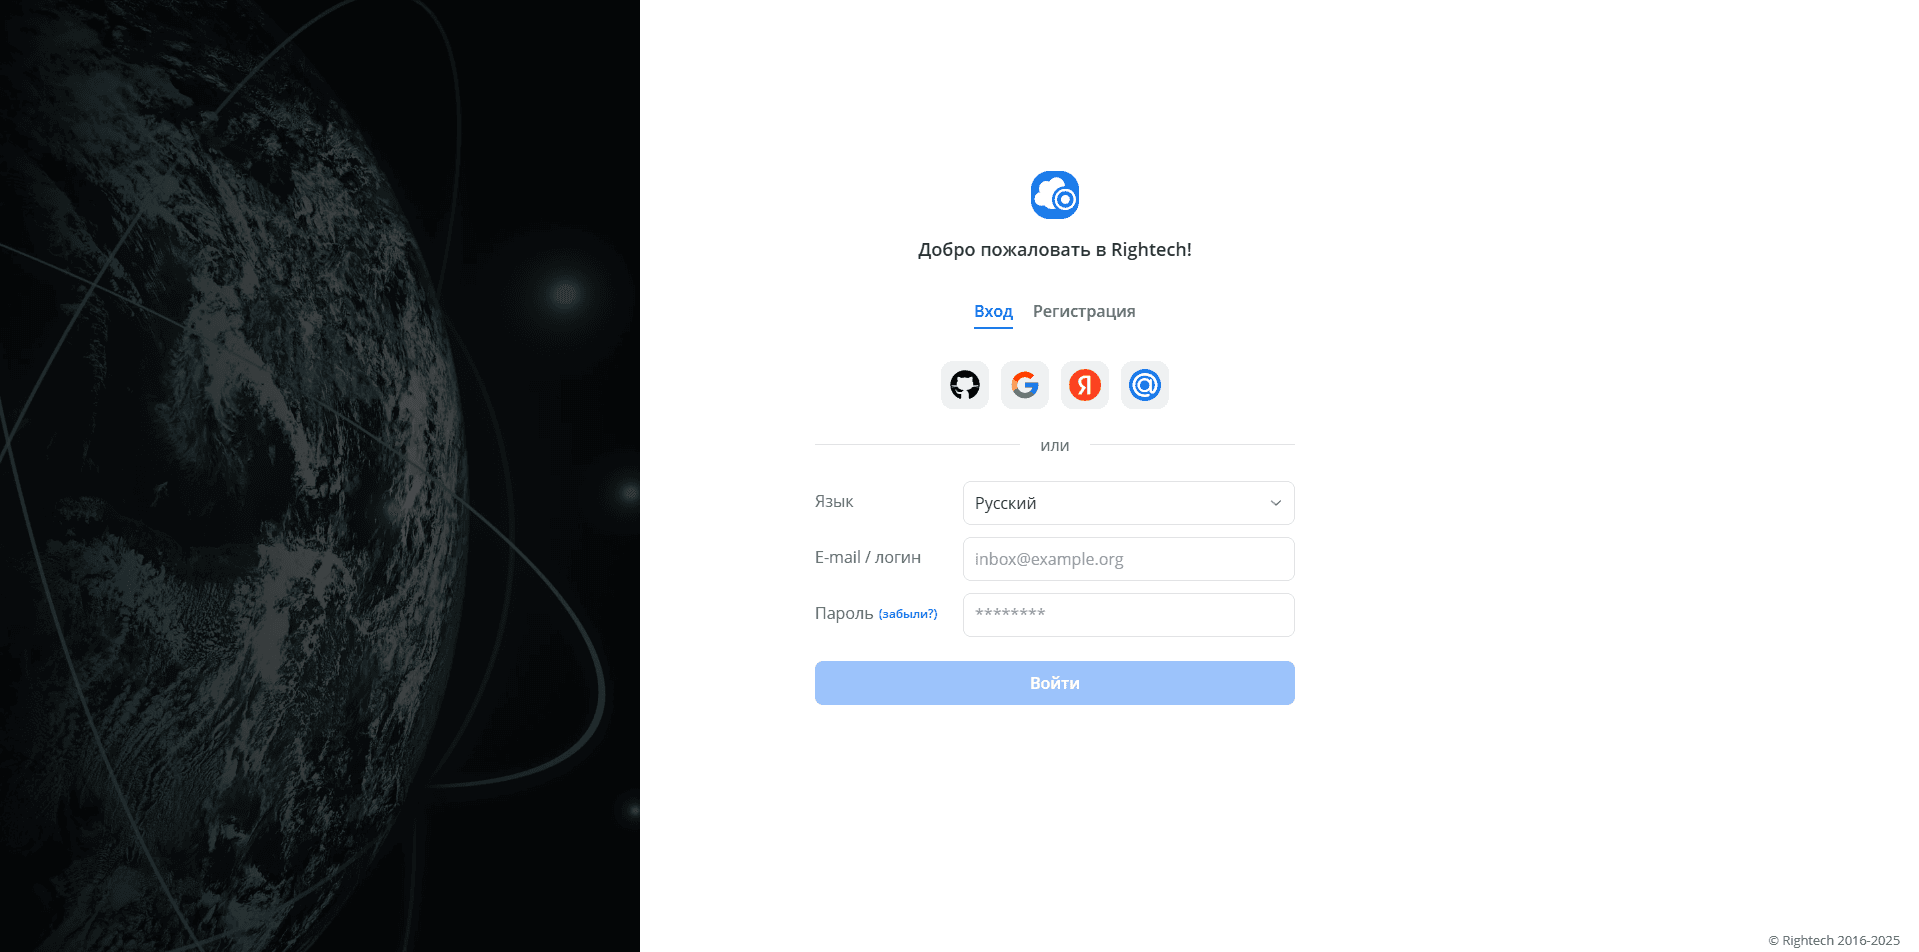Sign in with the Google icon

(x=1024, y=385)
